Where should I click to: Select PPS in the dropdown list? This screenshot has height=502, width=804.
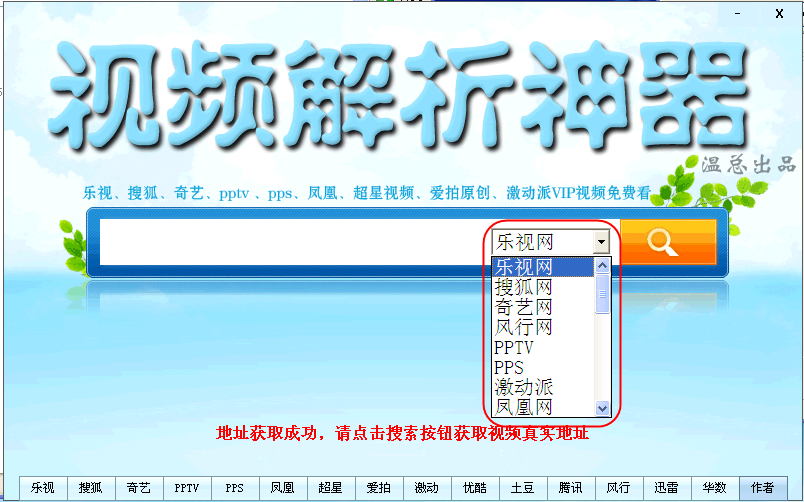pyautogui.click(x=543, y=367)
